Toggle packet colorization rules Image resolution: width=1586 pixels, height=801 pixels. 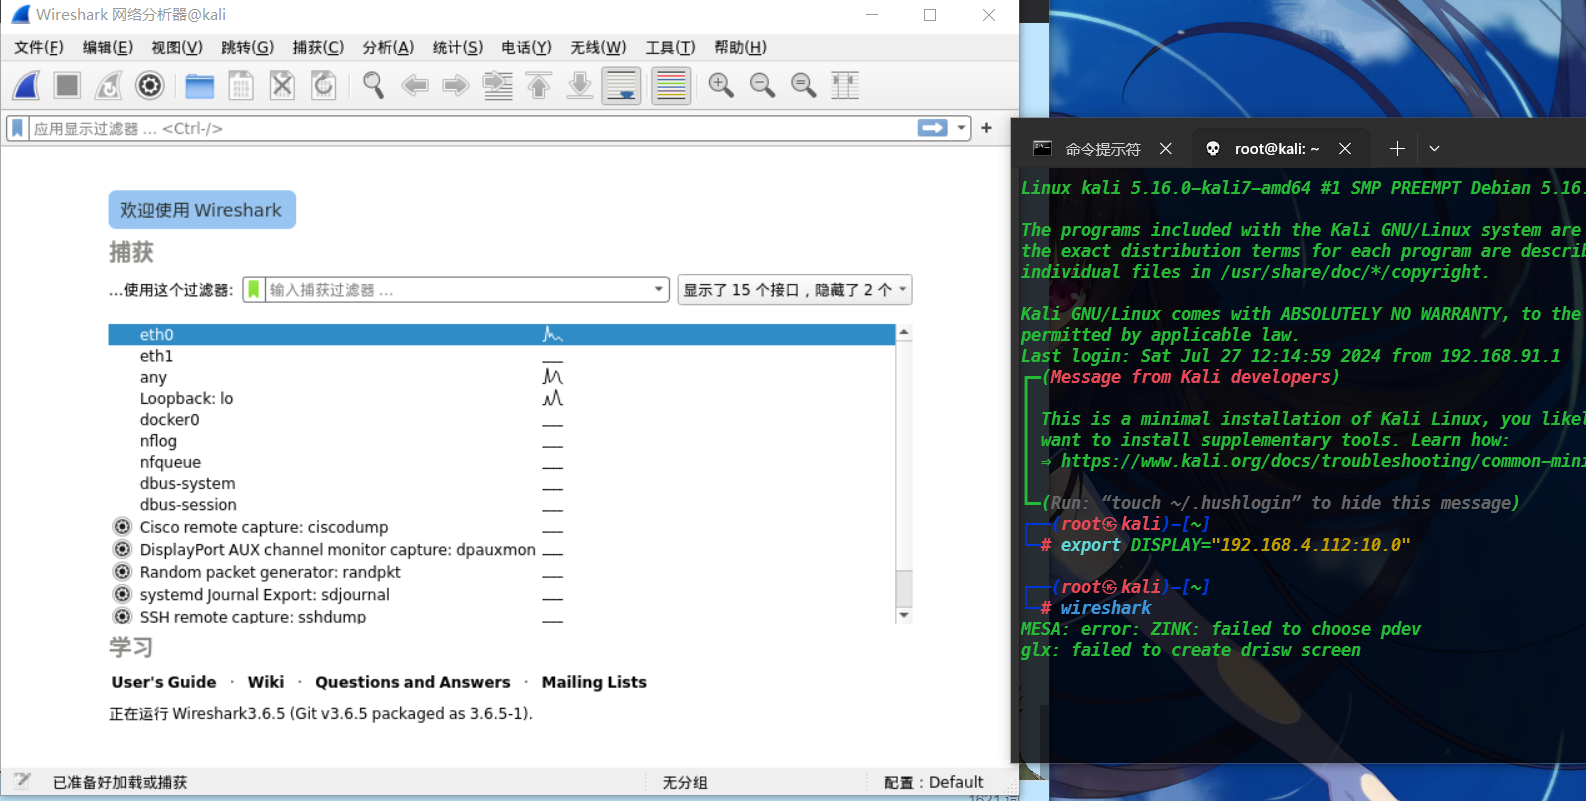tap(671, 86)
